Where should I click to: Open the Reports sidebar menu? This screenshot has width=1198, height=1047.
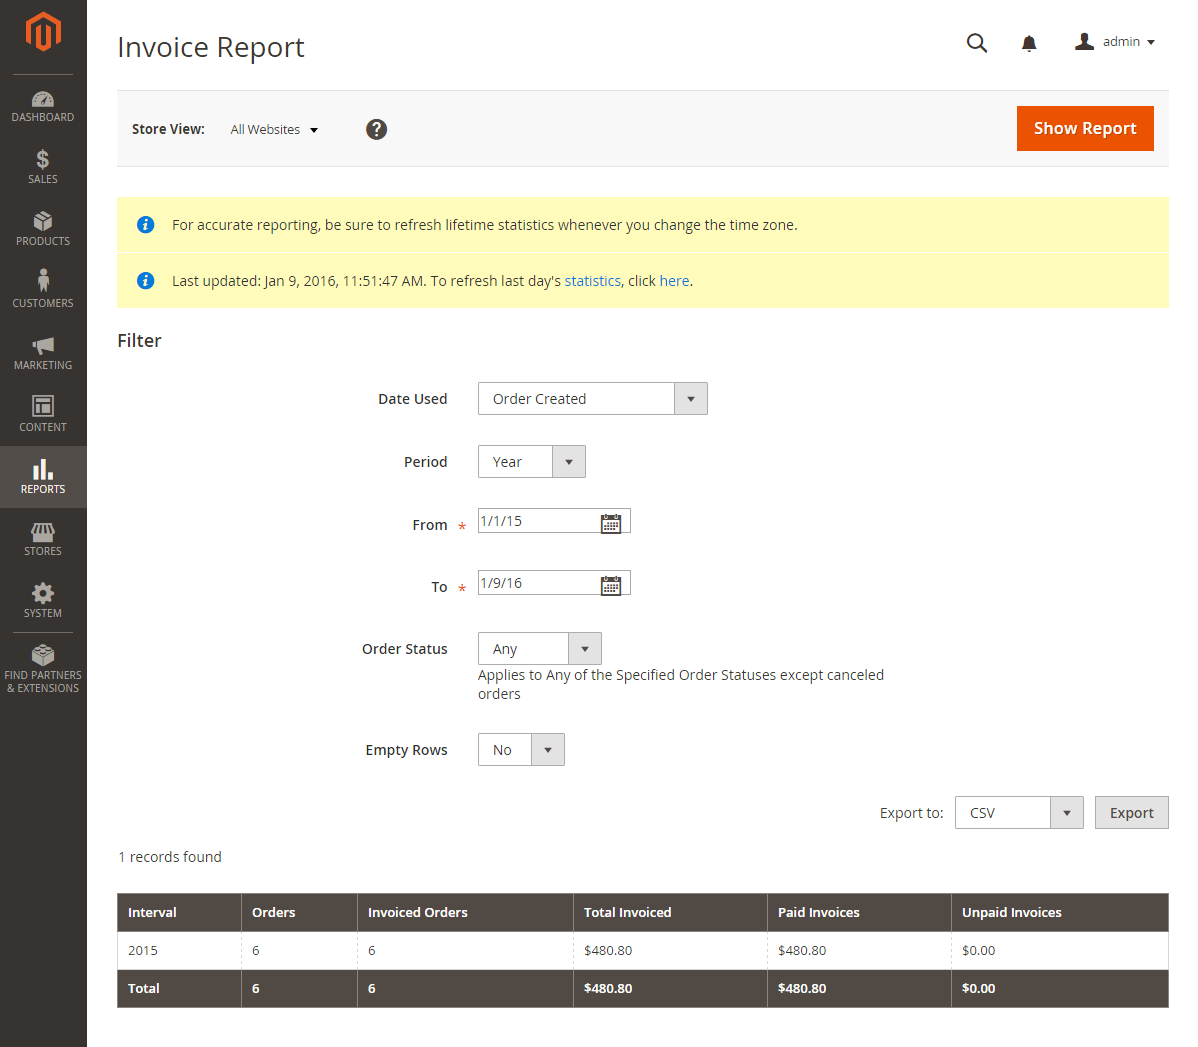43,477
